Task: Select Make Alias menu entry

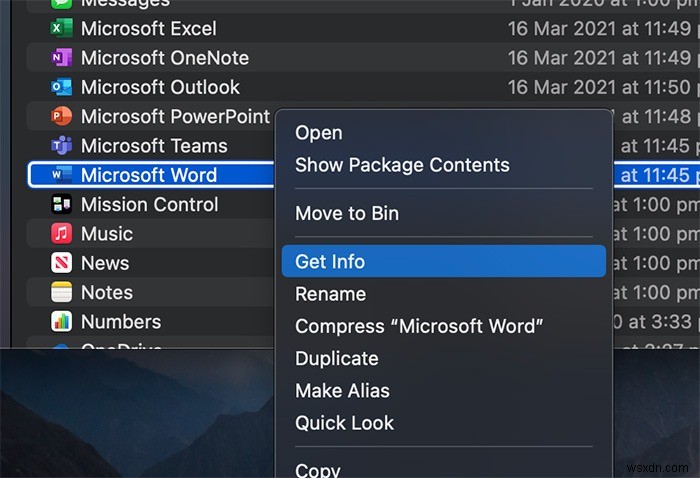Action: tap(342, 391)
